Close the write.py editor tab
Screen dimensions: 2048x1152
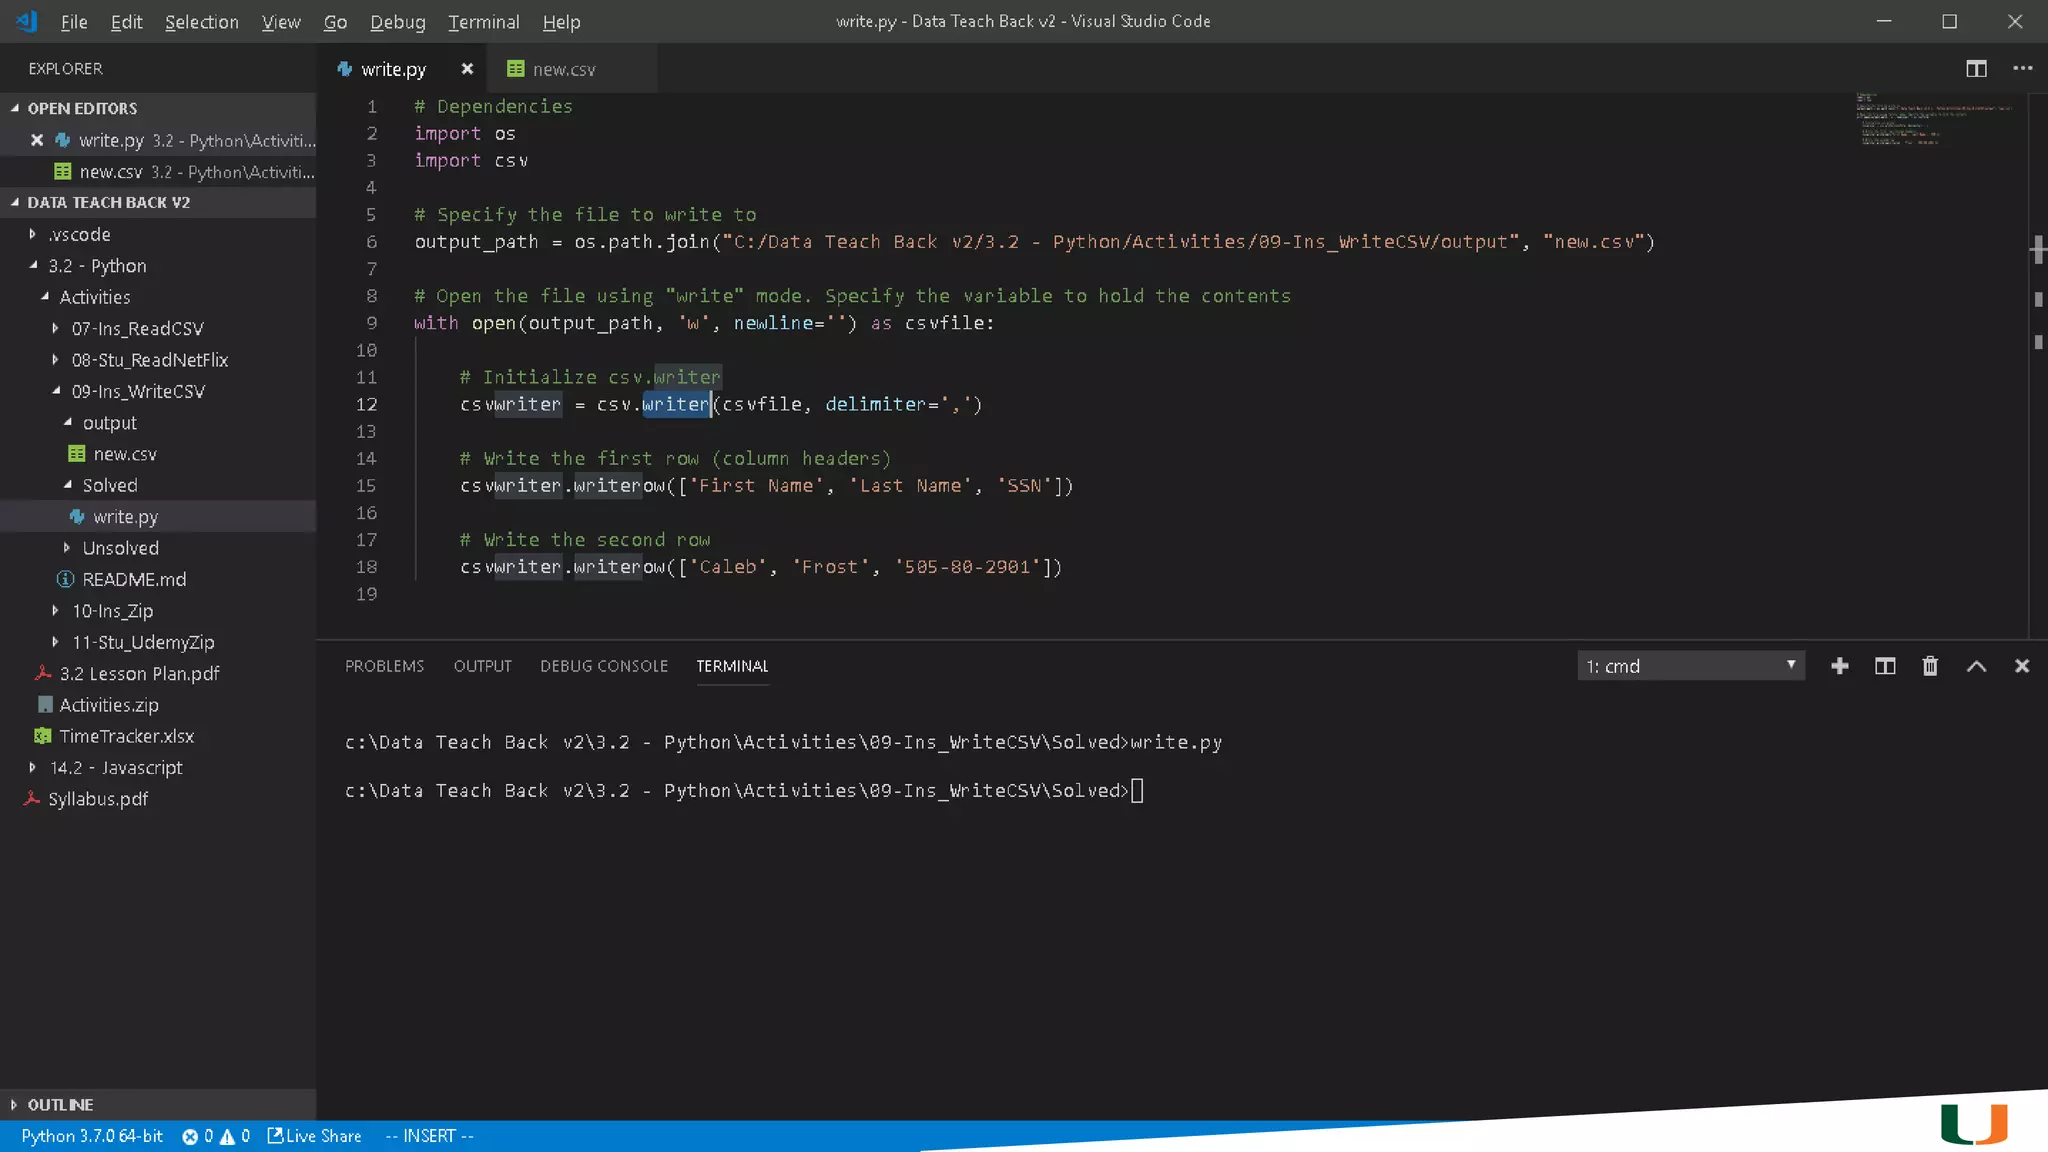tap(467, 69)
